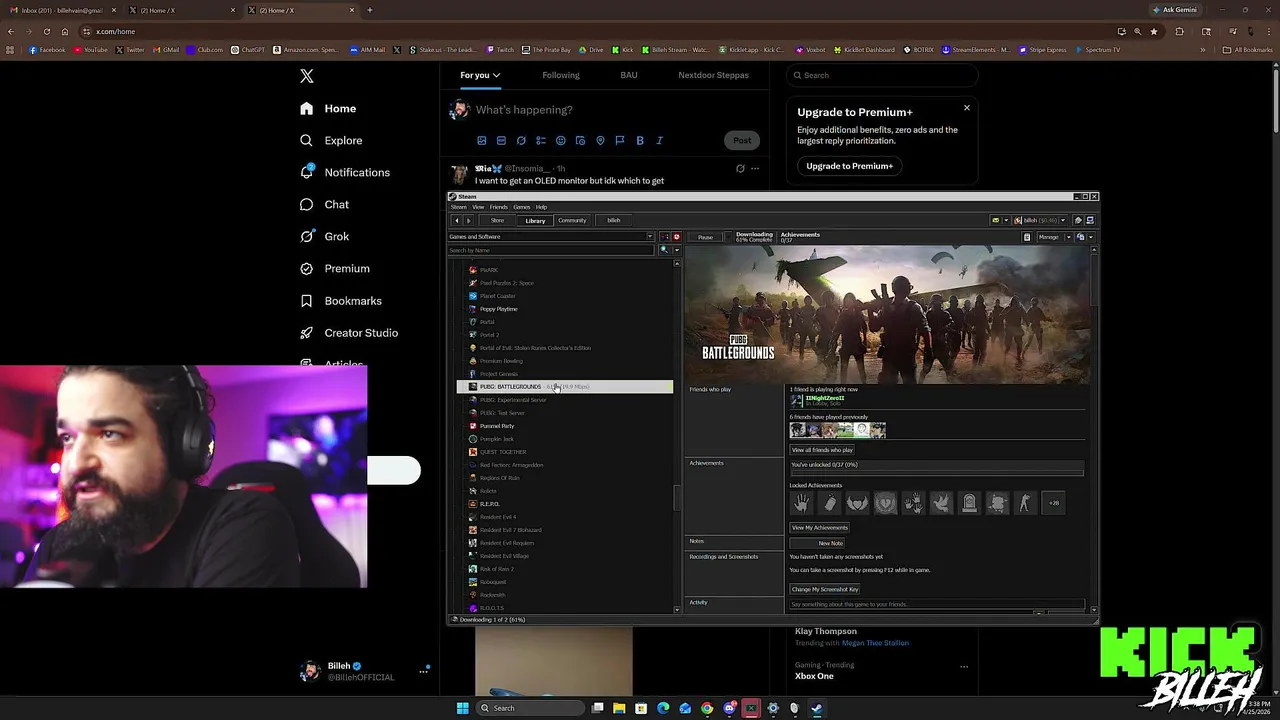Image resolution: width=1280 pixels, height=720 pixels.
Task: Click the add image icon in the X composer
Action: (x=481, y=141)
